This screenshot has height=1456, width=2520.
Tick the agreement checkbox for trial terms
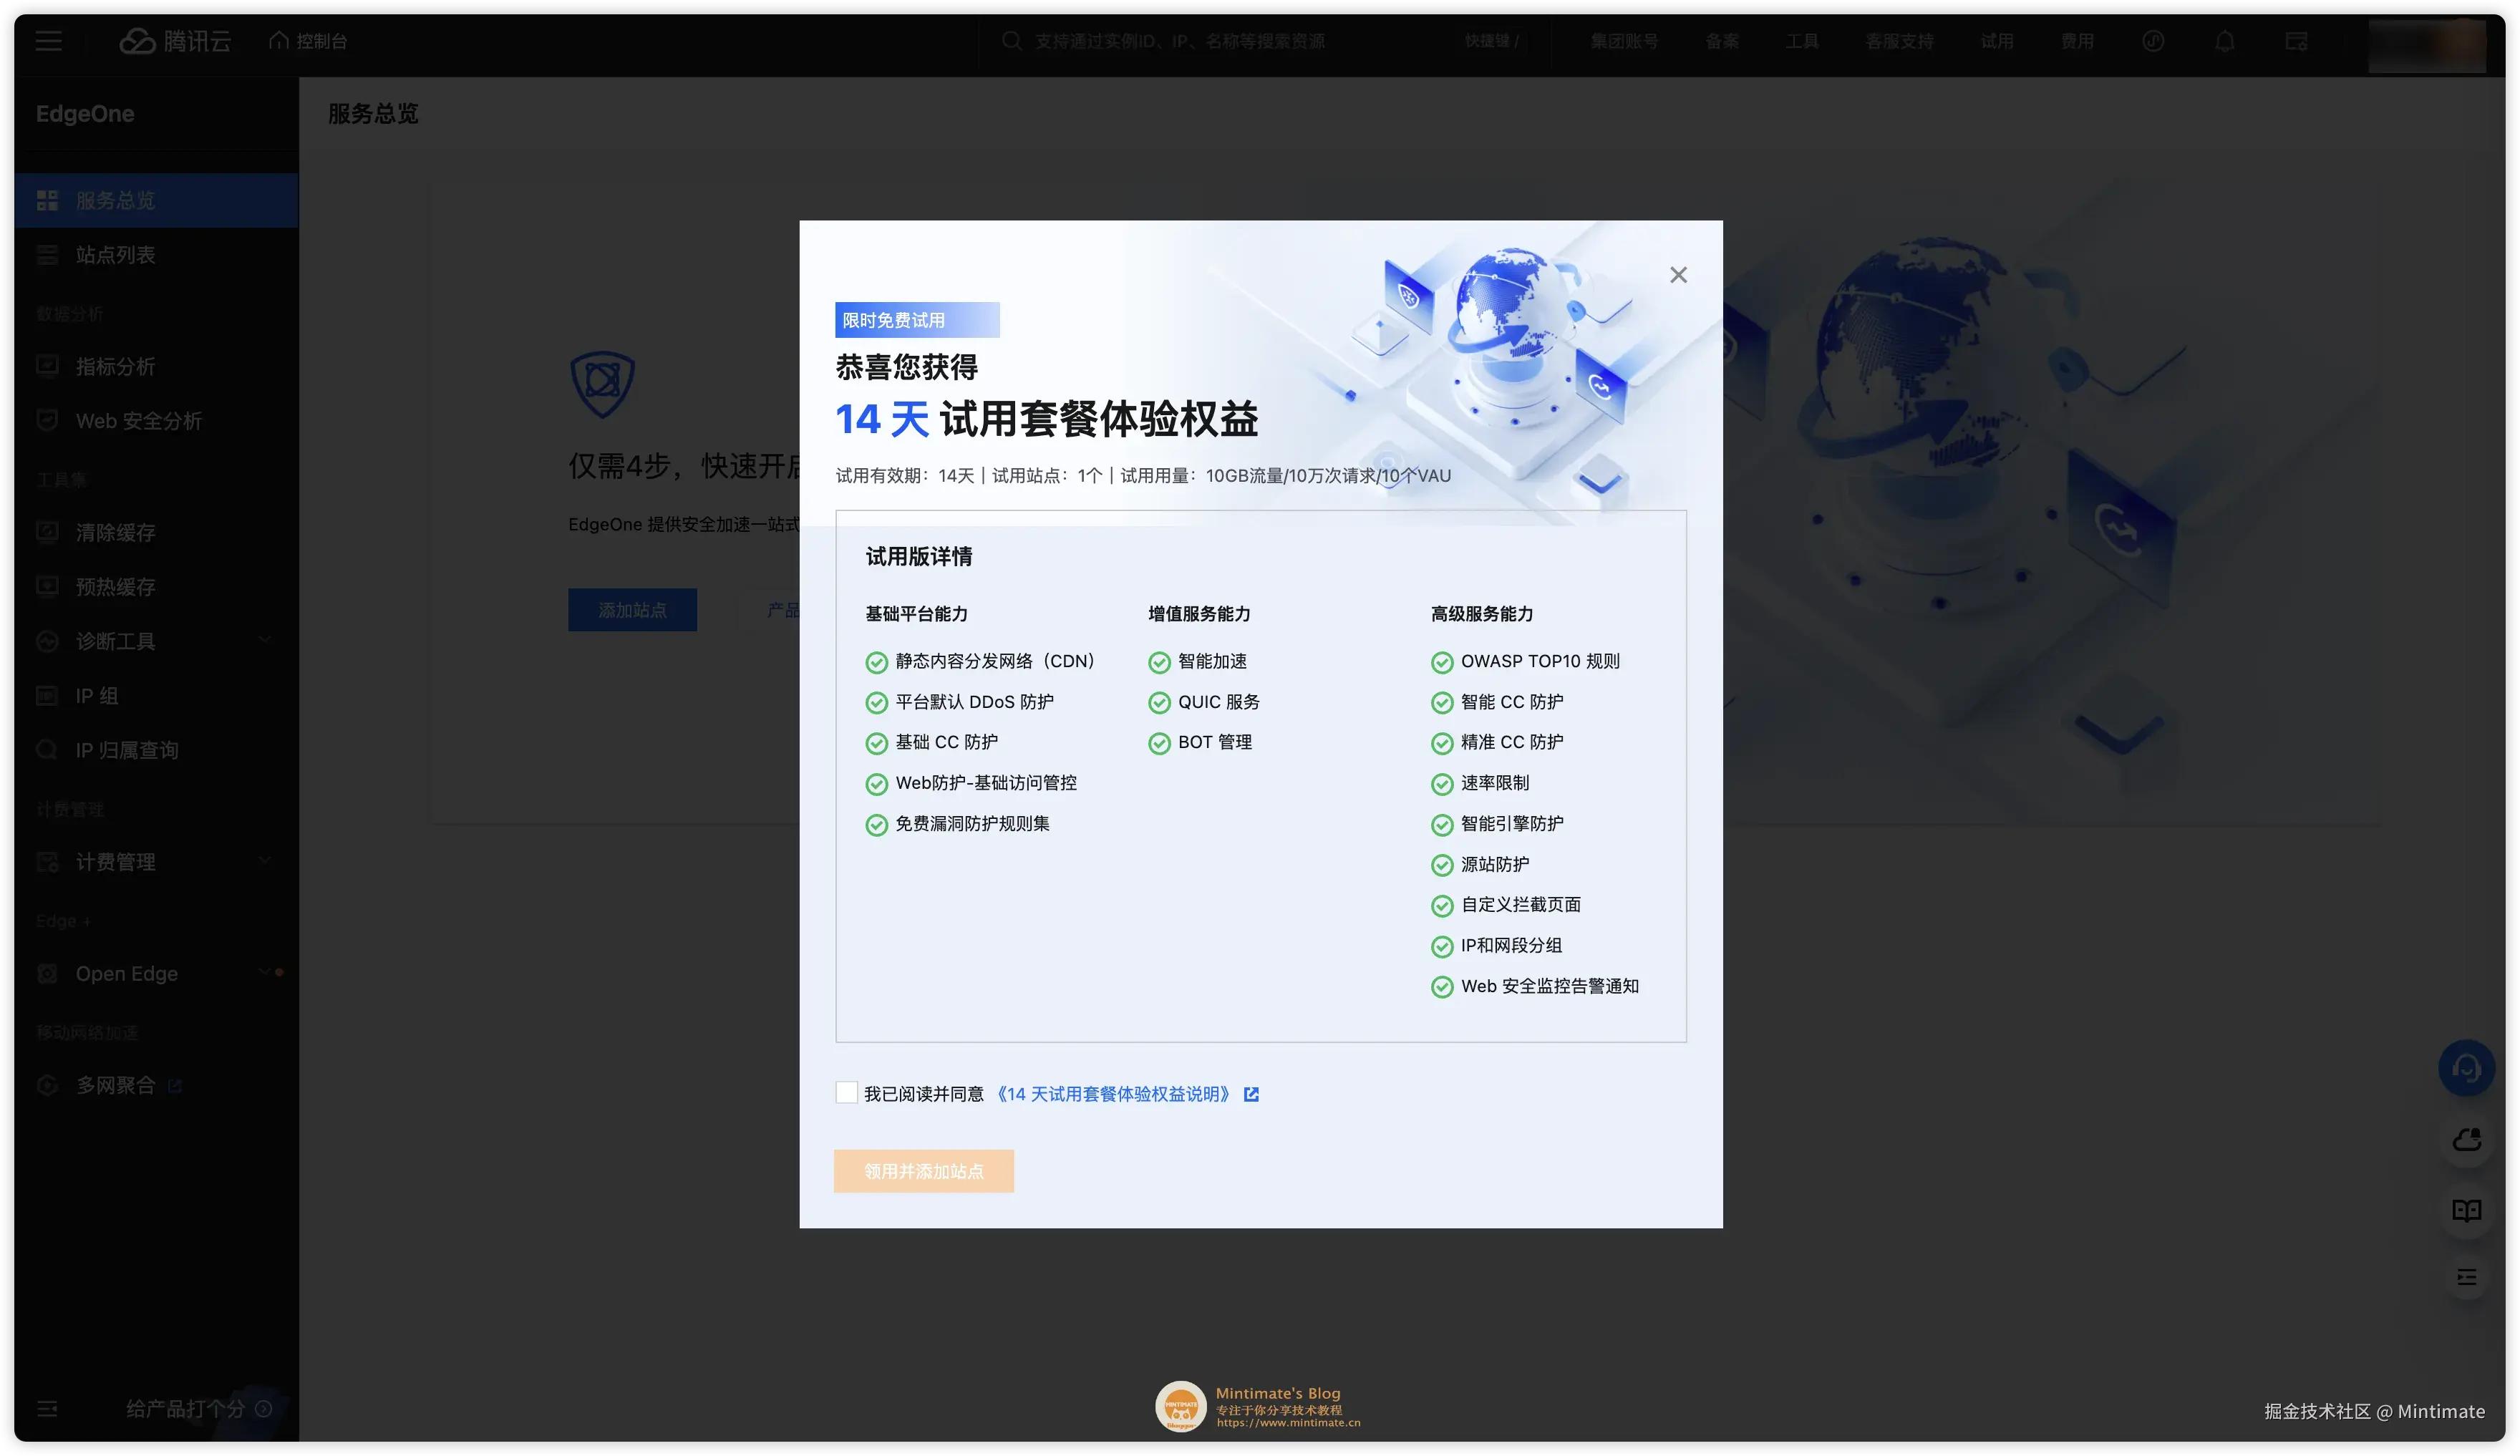tap(846, 1092)
